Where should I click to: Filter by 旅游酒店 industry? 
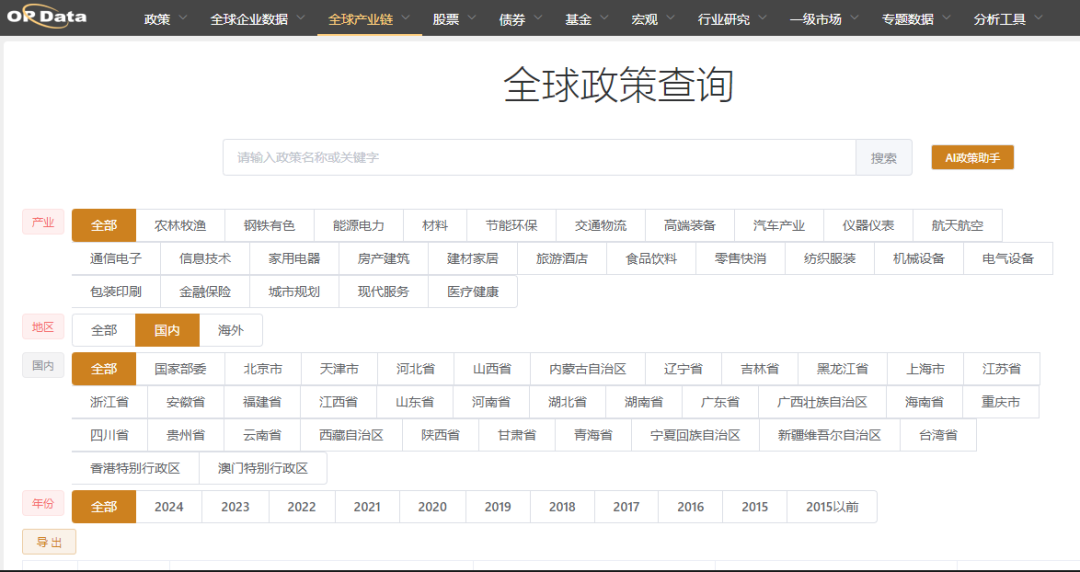pos(562,258)
